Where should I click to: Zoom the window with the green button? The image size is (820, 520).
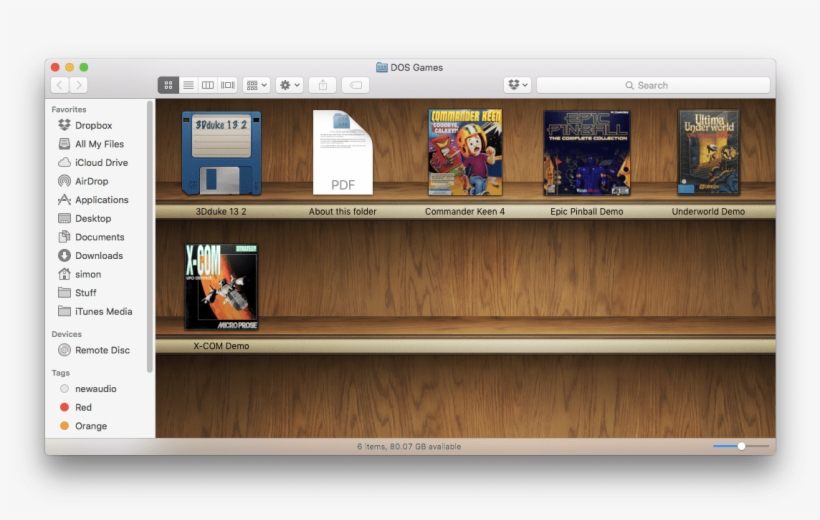[x=84, y=67]
